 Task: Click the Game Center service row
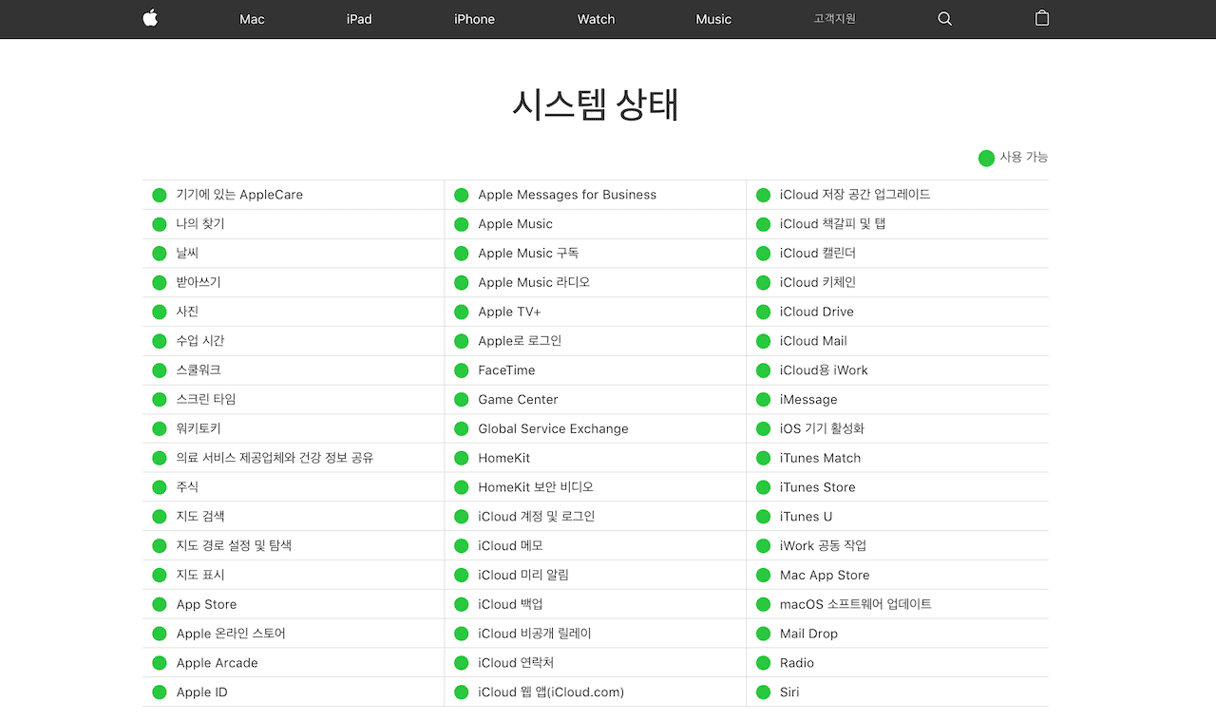(x=517, y=399)
